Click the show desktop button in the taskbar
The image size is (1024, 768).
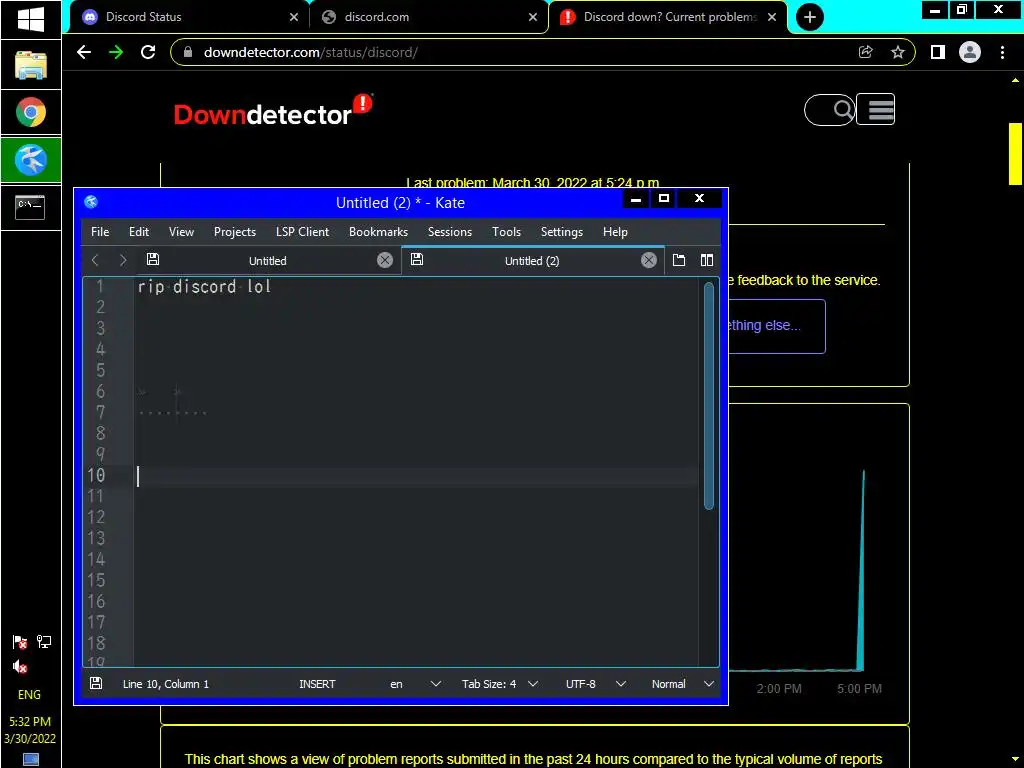click(x=31, y=760)
